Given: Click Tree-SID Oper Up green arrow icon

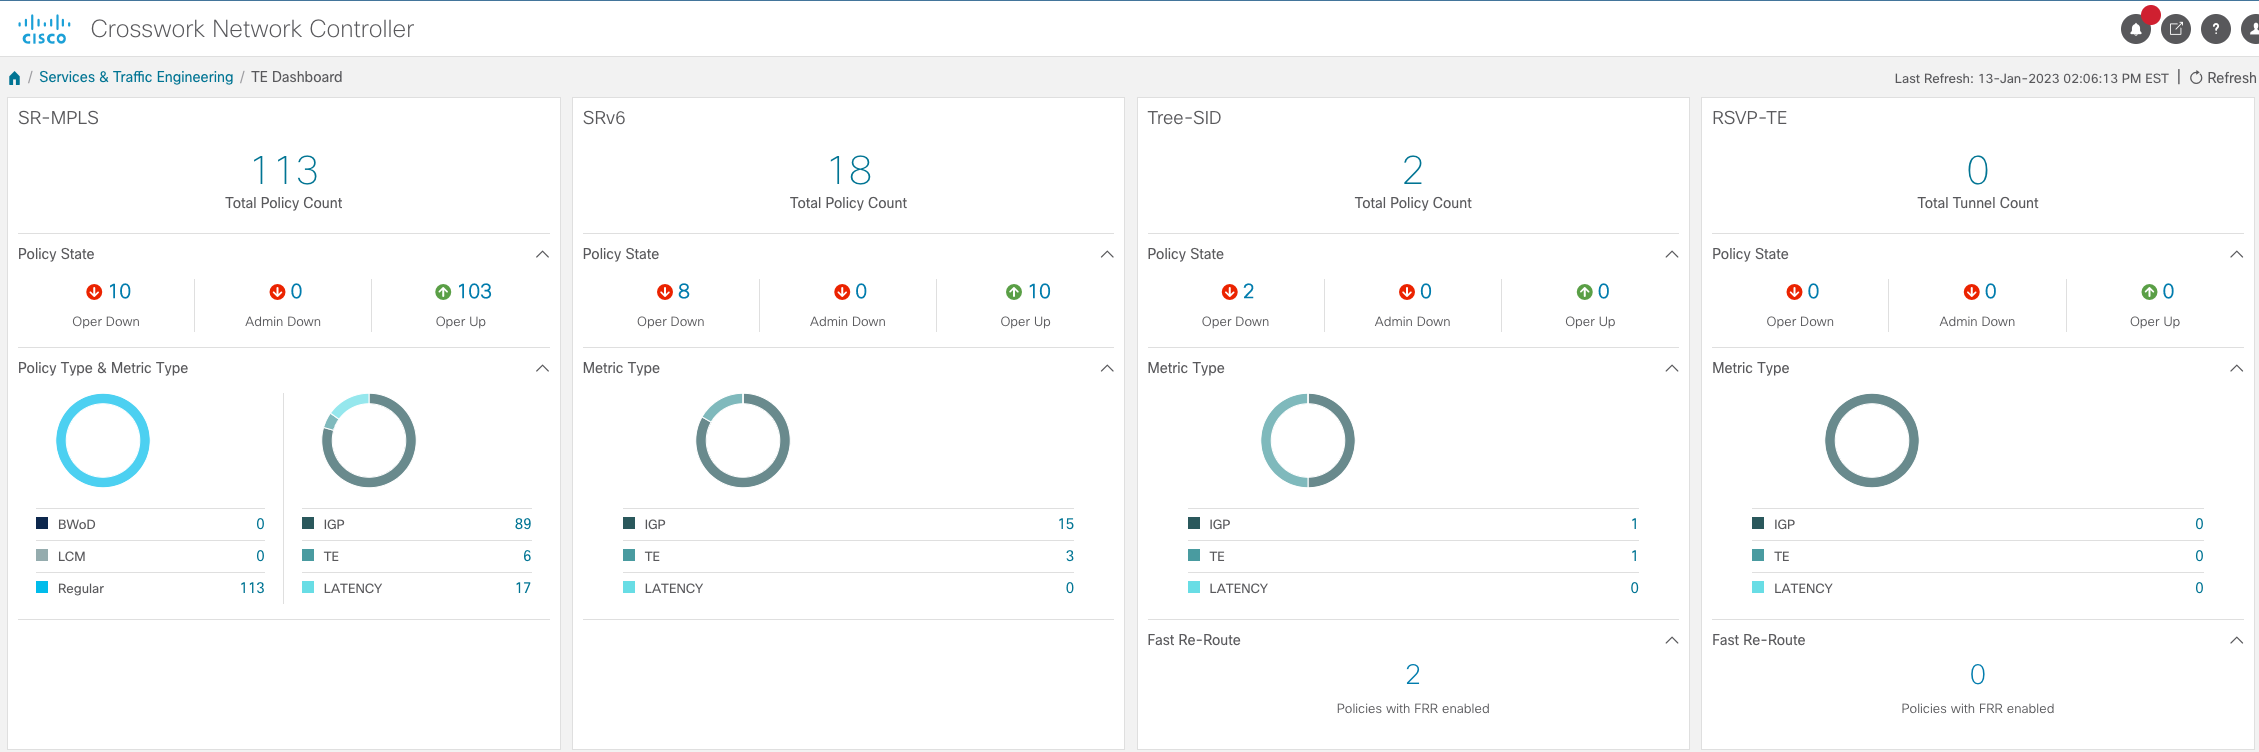Looking at the screenshot, I should (1584, 292).
